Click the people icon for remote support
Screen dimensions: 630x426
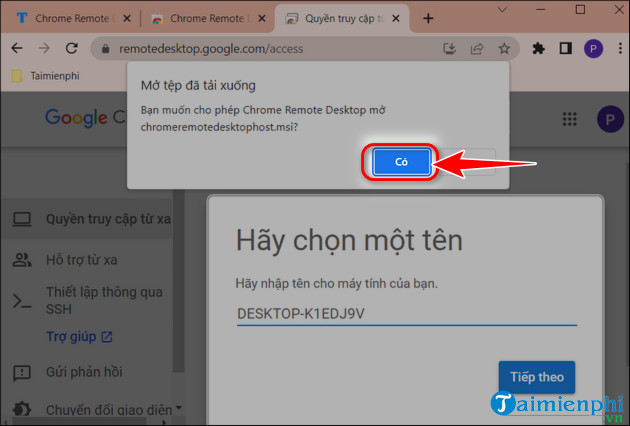pos(22,260)
